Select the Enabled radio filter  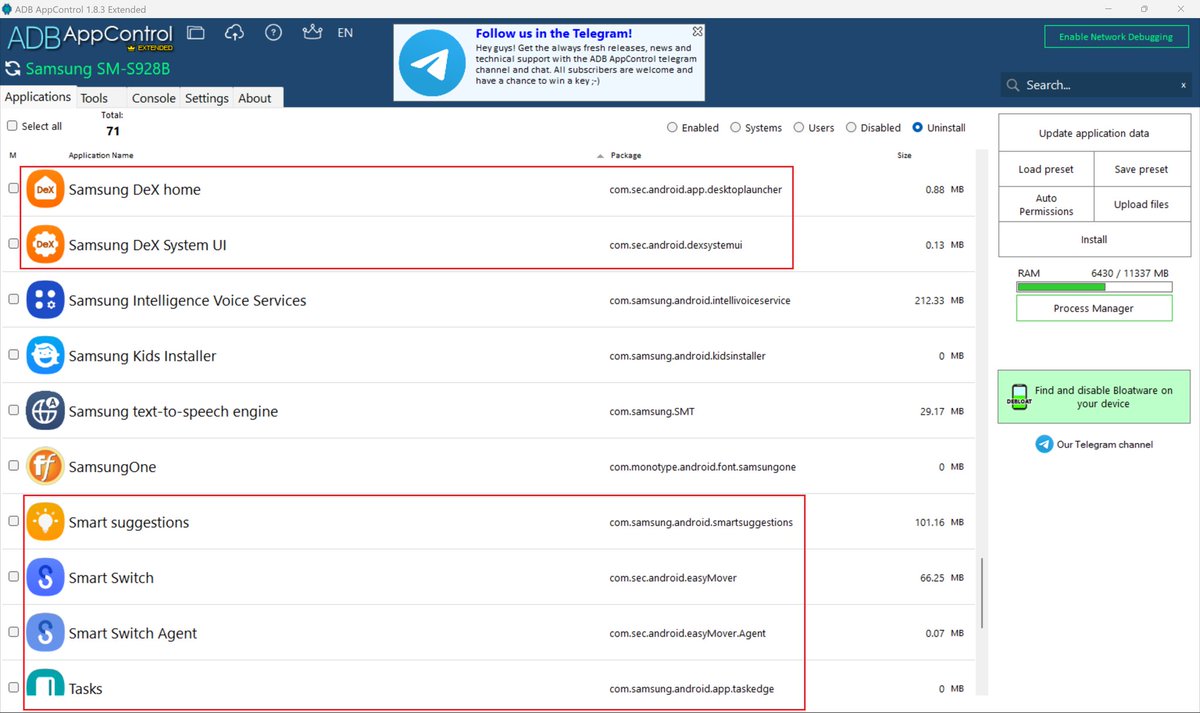(x=672, y=128)
